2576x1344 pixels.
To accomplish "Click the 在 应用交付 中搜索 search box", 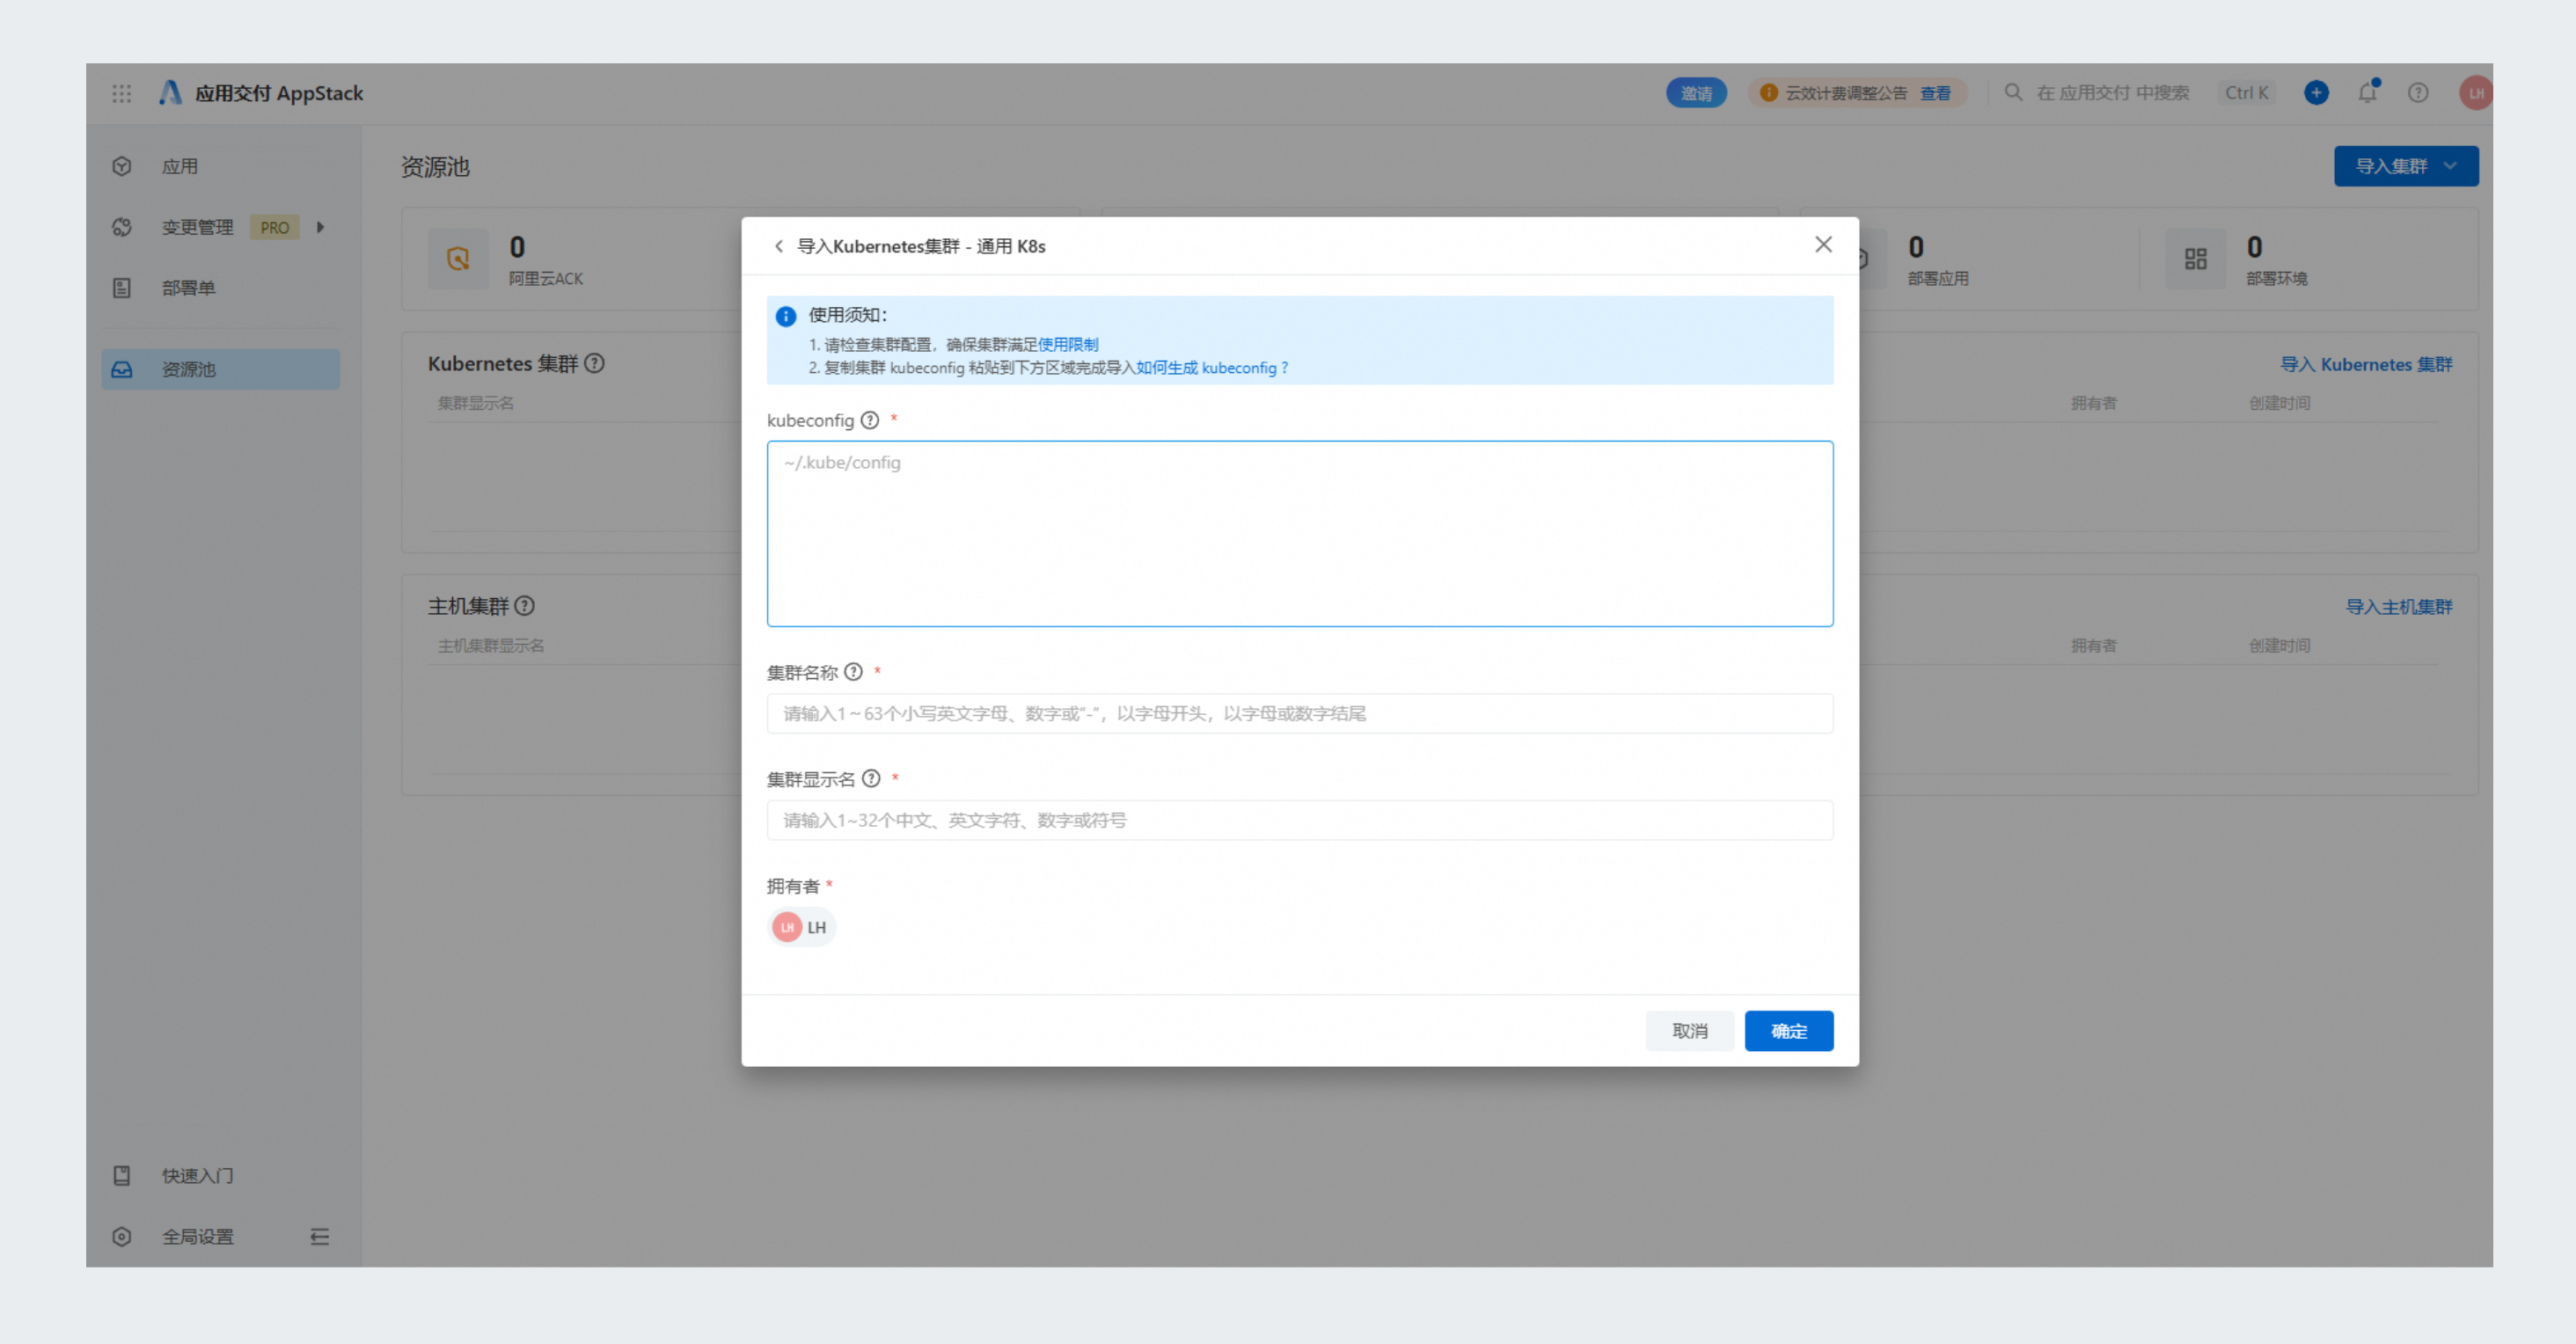I will [x=2112, y=93].
